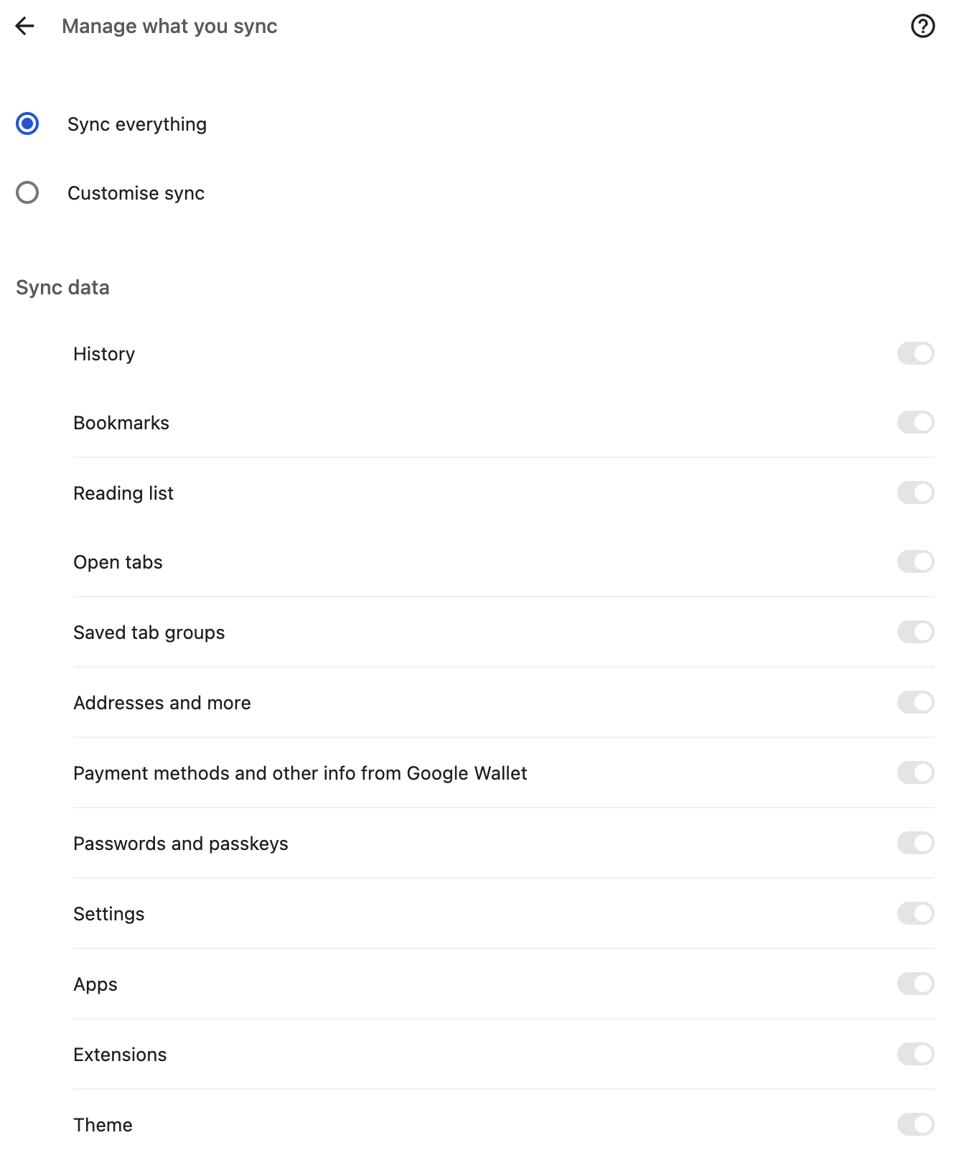Toggle the Open tabs switch

[x=915, y=561]
